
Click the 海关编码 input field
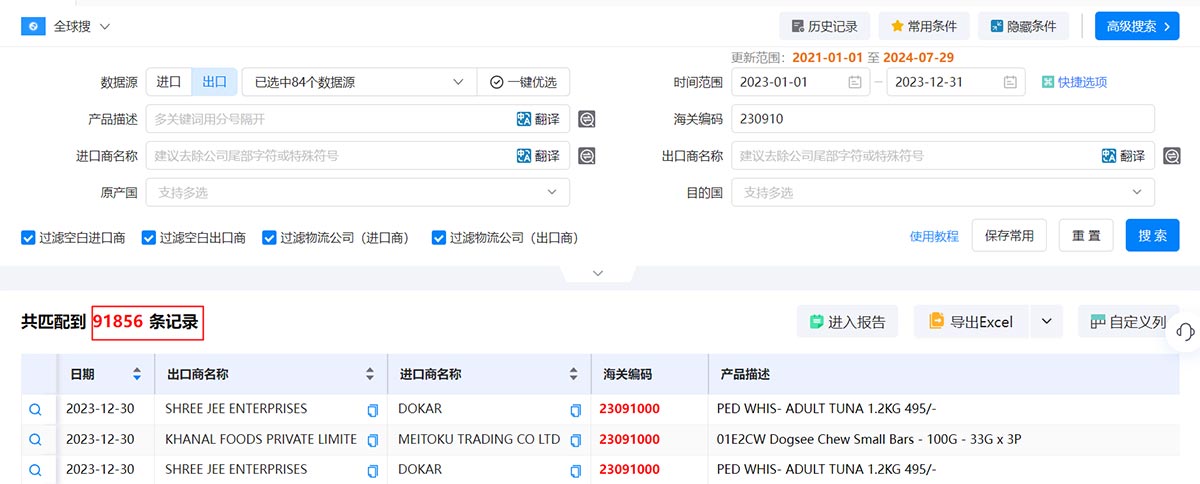[x=942, y=119]
